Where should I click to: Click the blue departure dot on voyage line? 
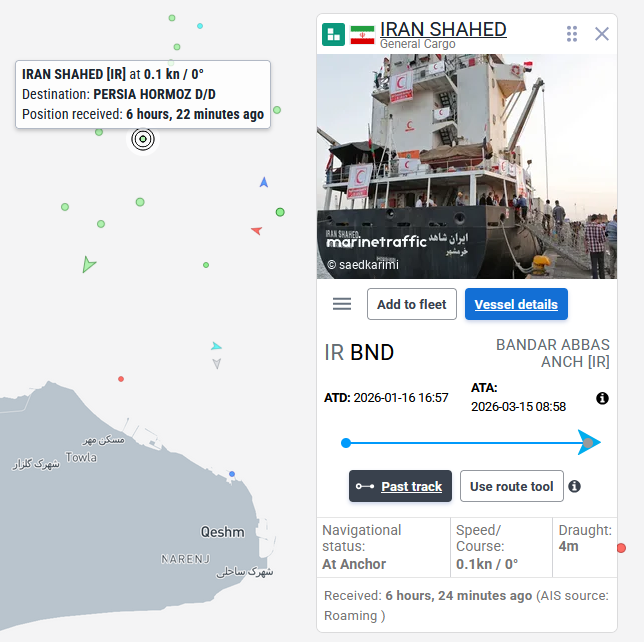point(346,443)
